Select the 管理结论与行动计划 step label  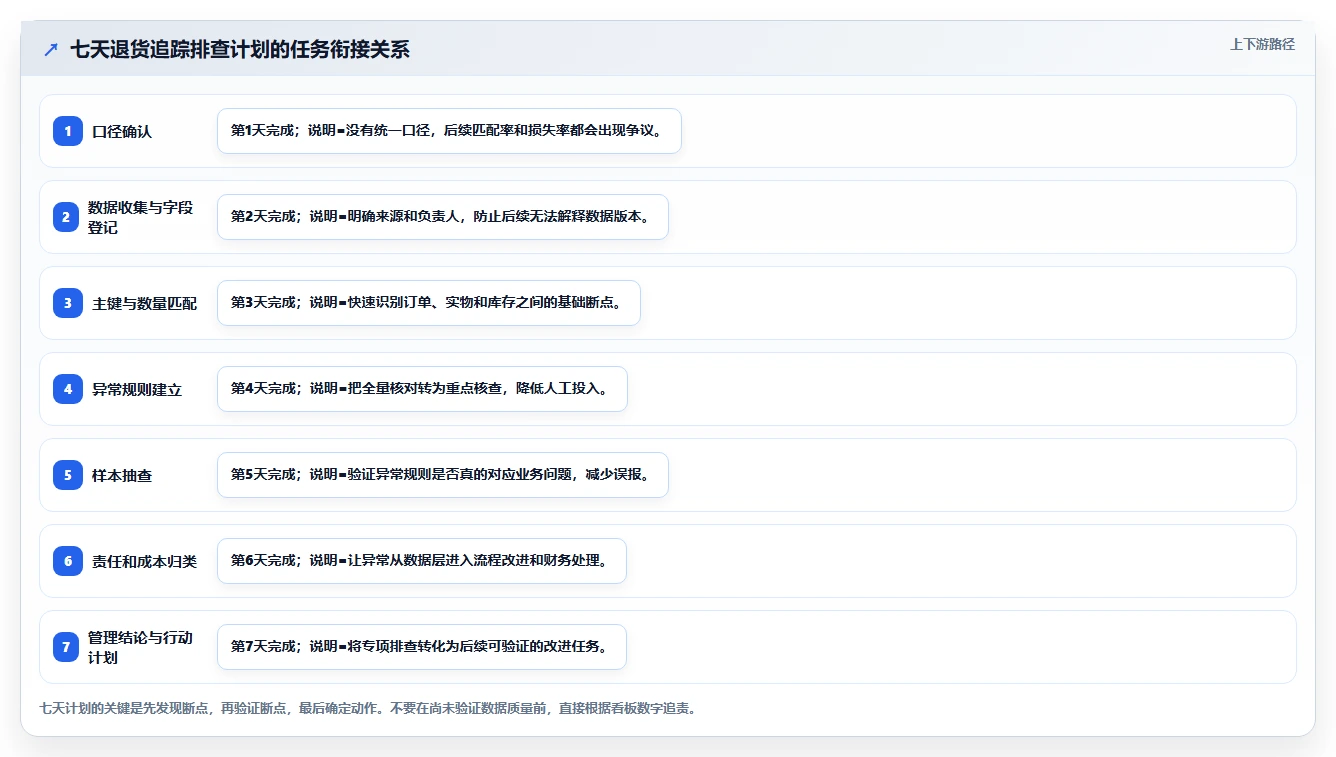coord(141,647)
